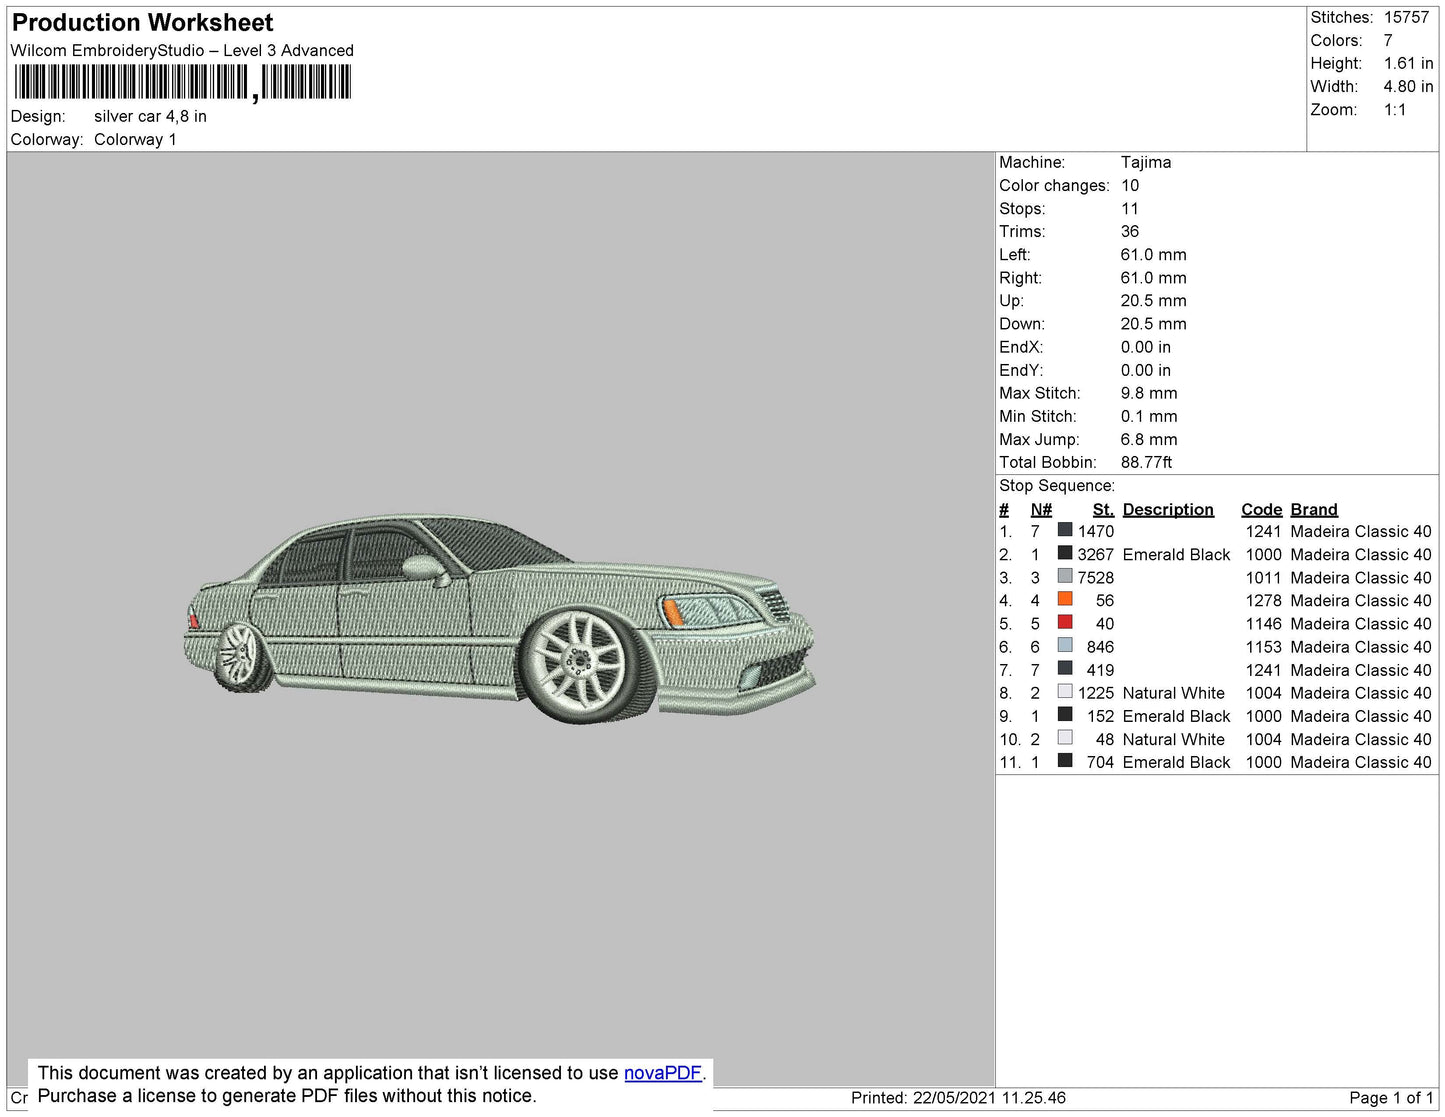Click the height value '1.61 in'

(x=1408, y=64)
